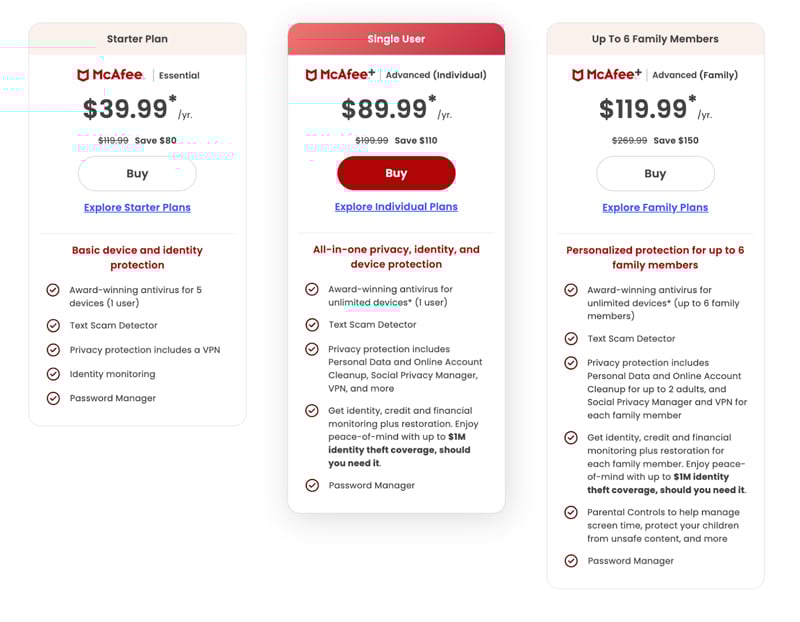Select the red Single User header

(396, 39)
